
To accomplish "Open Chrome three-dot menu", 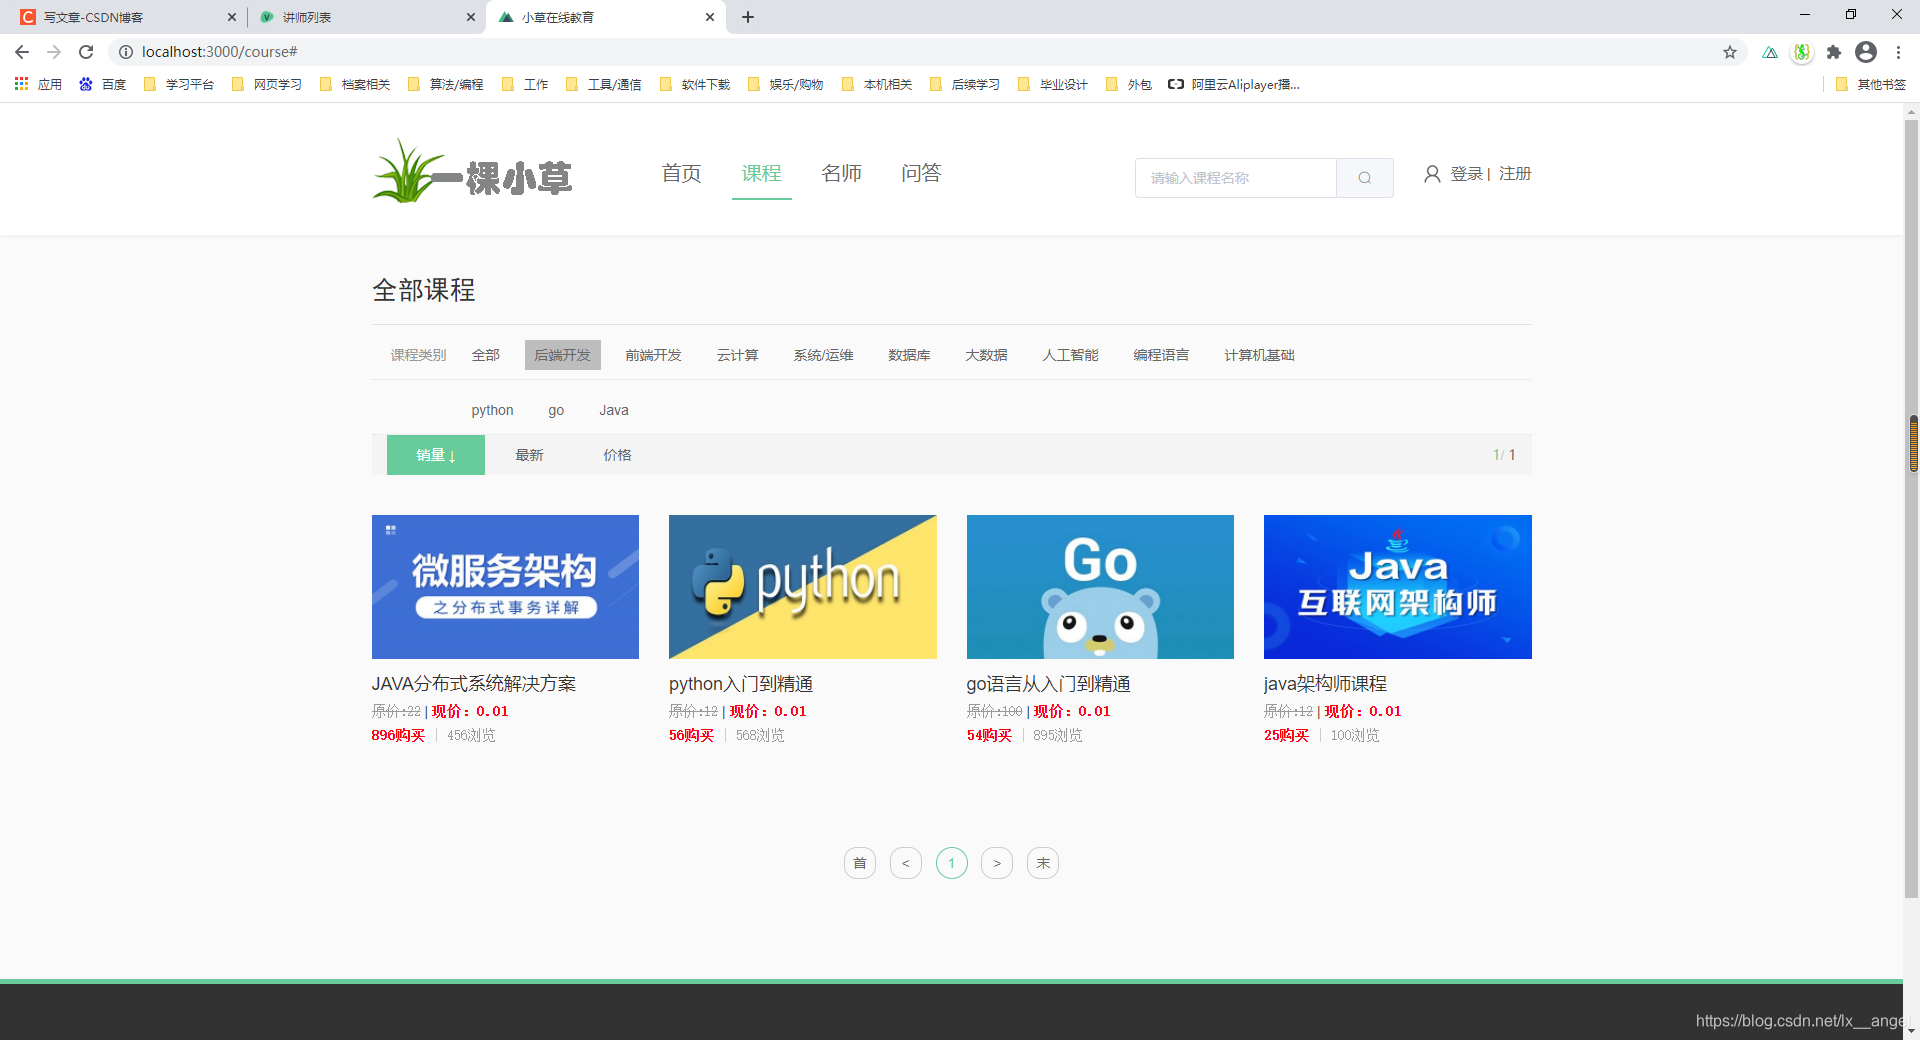I will pyautogui.click(x=1898, y=52).
